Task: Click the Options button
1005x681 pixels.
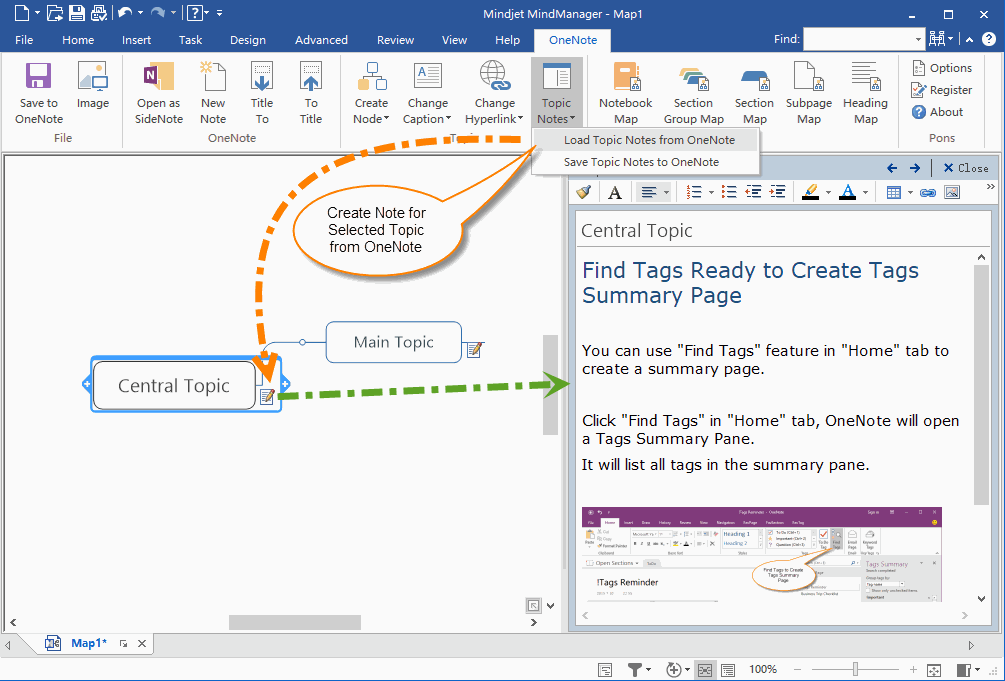Action: click(x=942, y=68)
